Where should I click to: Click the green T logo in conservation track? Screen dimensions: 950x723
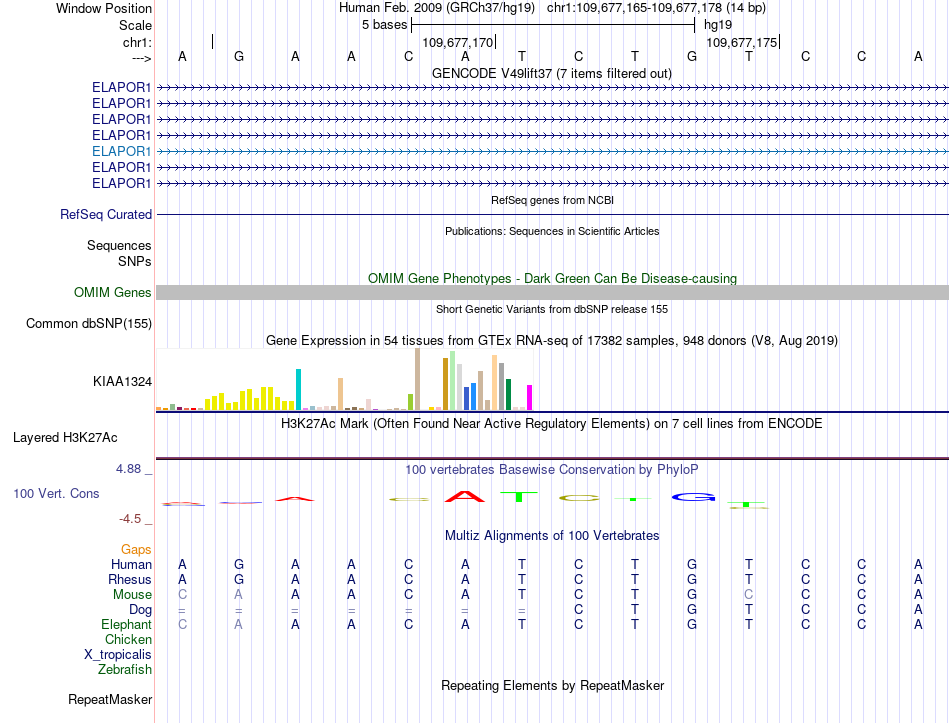click(x=519, y=496)
